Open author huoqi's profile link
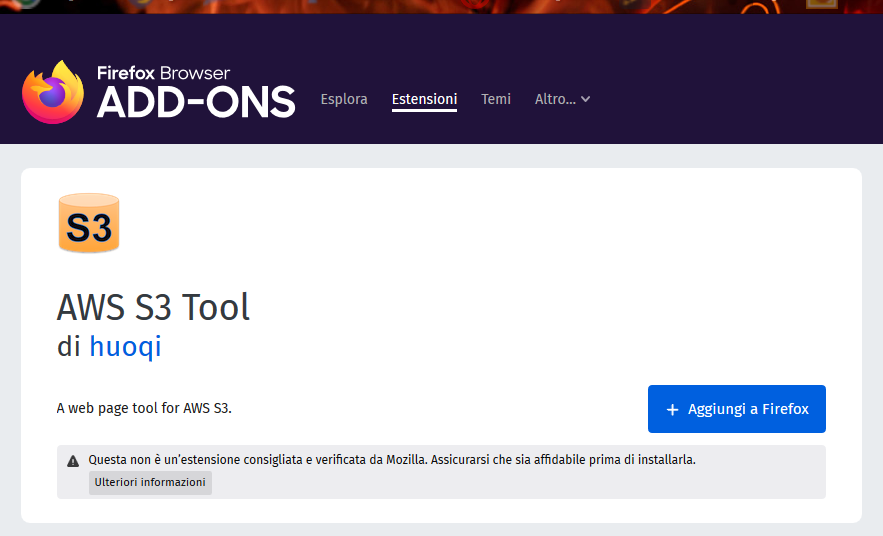This screenshot has height=536, width=883. pos(125,346)
